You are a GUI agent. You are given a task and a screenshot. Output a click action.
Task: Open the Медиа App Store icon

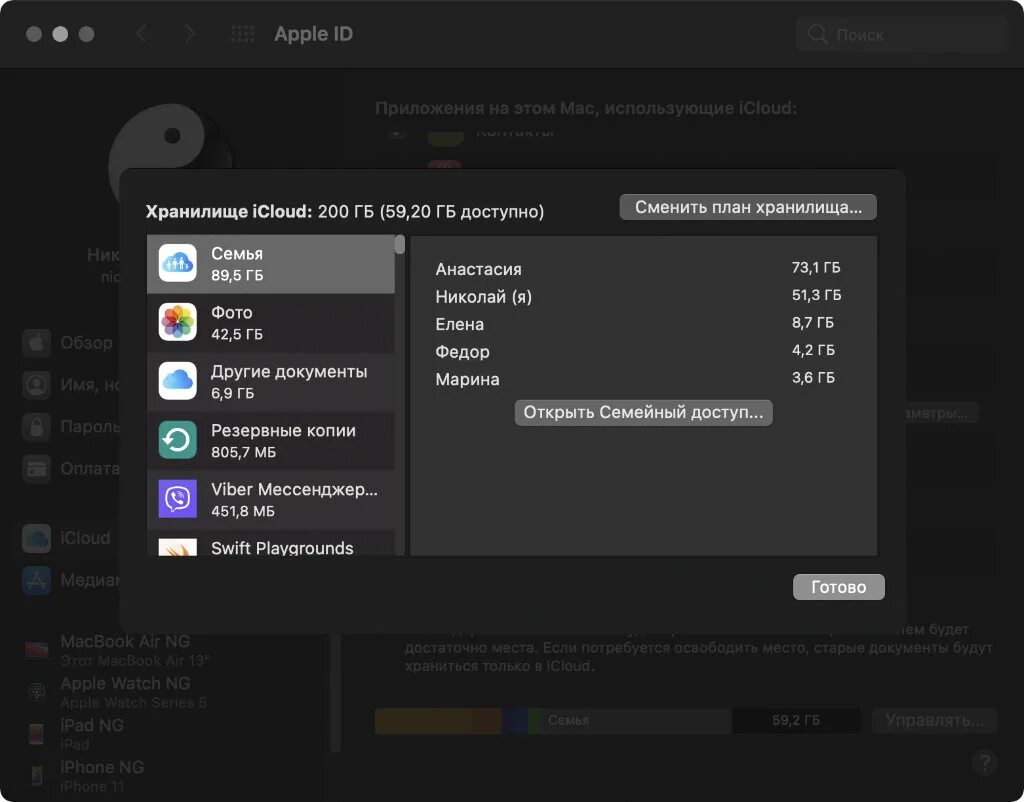pyautogui.click(x=37, y=580)
